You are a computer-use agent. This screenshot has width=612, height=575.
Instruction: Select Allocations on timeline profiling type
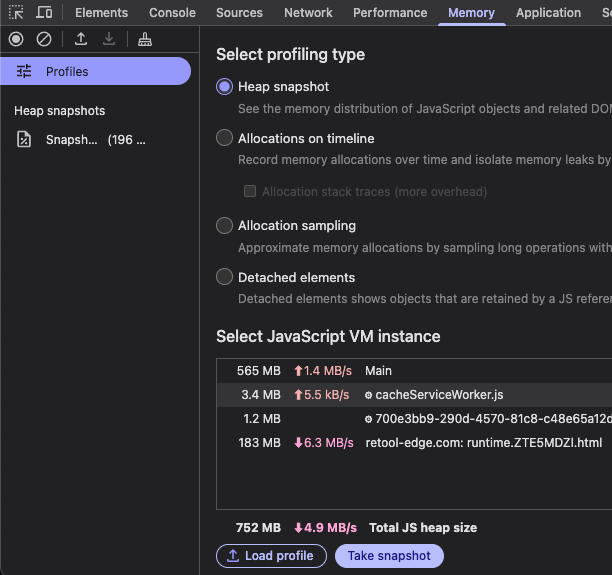pos(225,139)
